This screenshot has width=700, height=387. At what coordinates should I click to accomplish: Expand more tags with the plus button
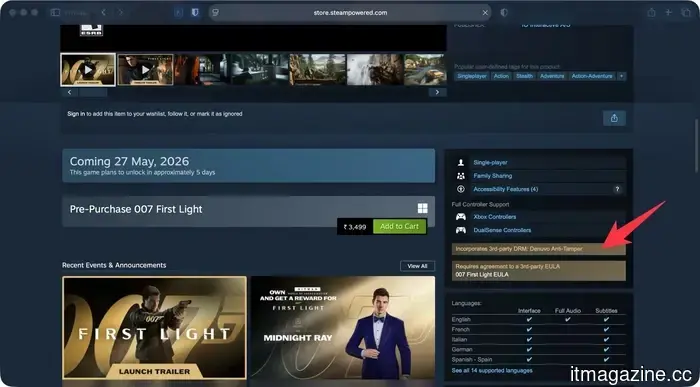pyautogui.click(x=621, y=76)
